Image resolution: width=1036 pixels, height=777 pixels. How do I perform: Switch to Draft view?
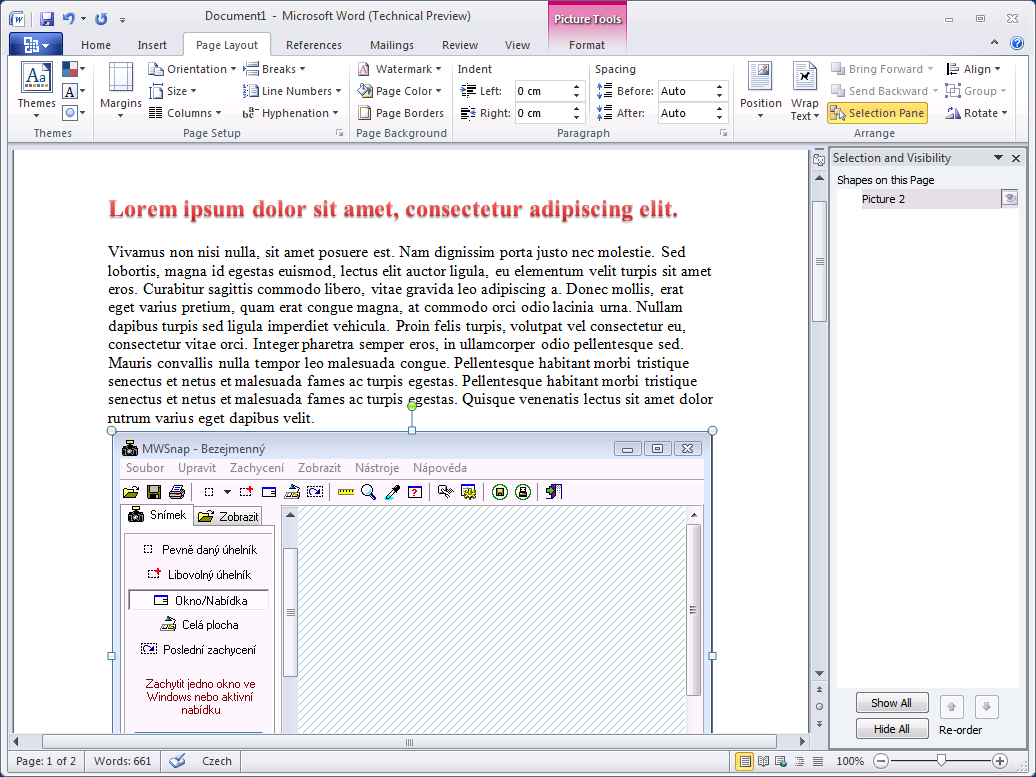[817, 761]
